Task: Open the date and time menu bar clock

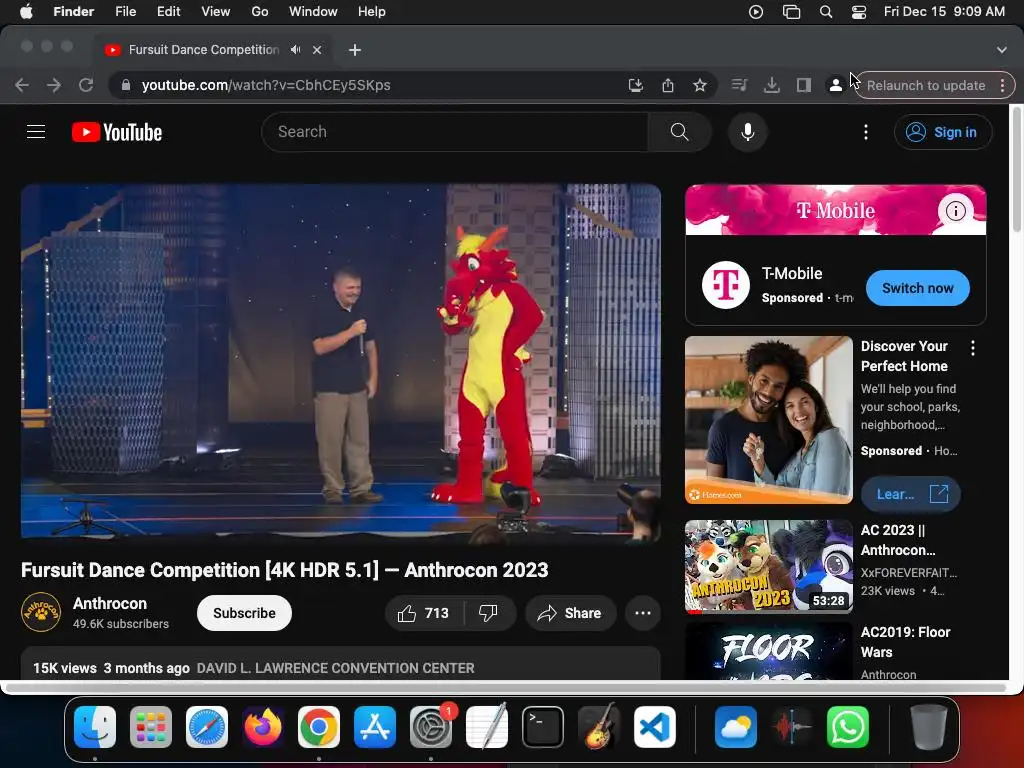Action: [944, 12]
